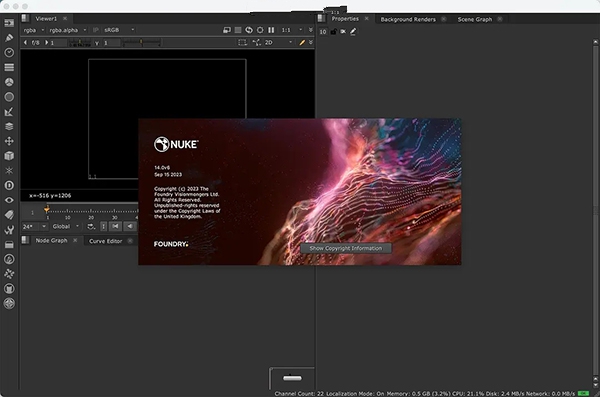The image size is (600, 397).
Task: Open the Cara VR nodes icon
Action: (9, 289)
